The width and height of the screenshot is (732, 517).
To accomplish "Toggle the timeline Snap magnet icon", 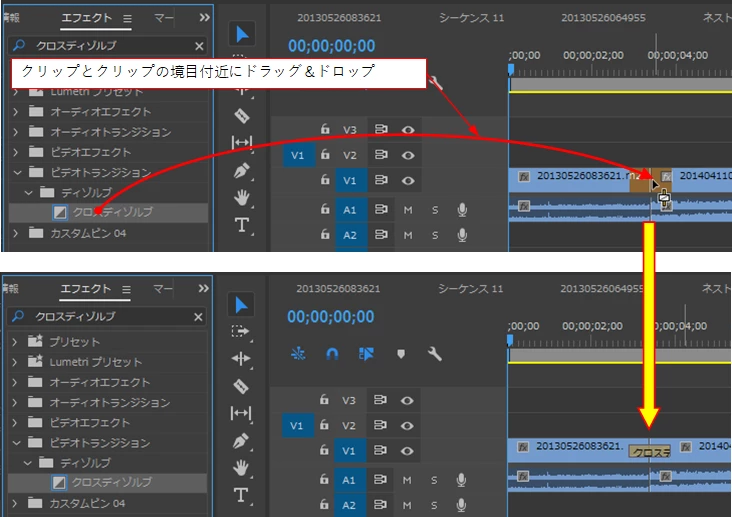I will point(332,354).
